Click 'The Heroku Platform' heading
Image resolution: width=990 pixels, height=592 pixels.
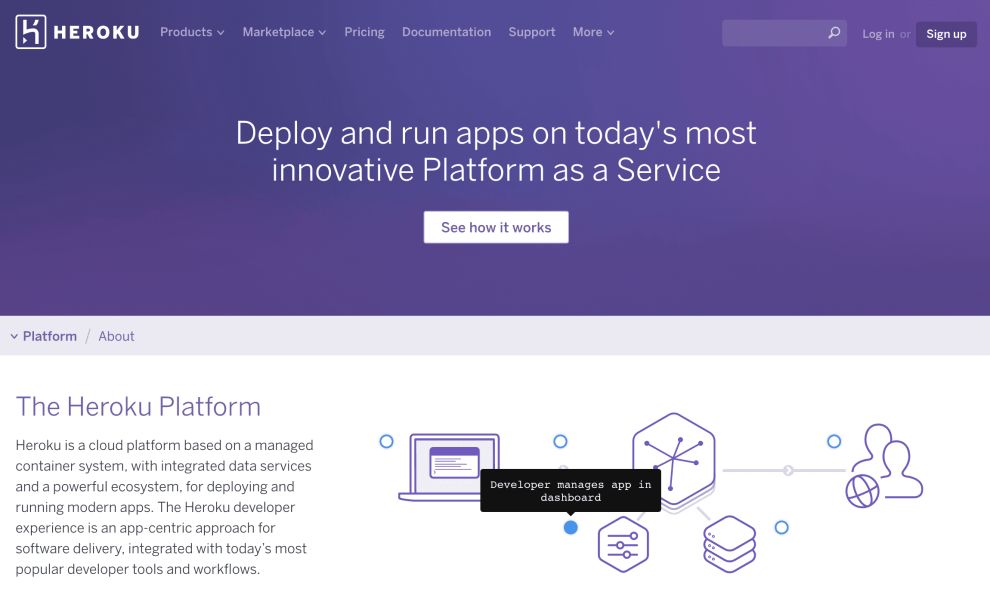click(x=138, y=406)
